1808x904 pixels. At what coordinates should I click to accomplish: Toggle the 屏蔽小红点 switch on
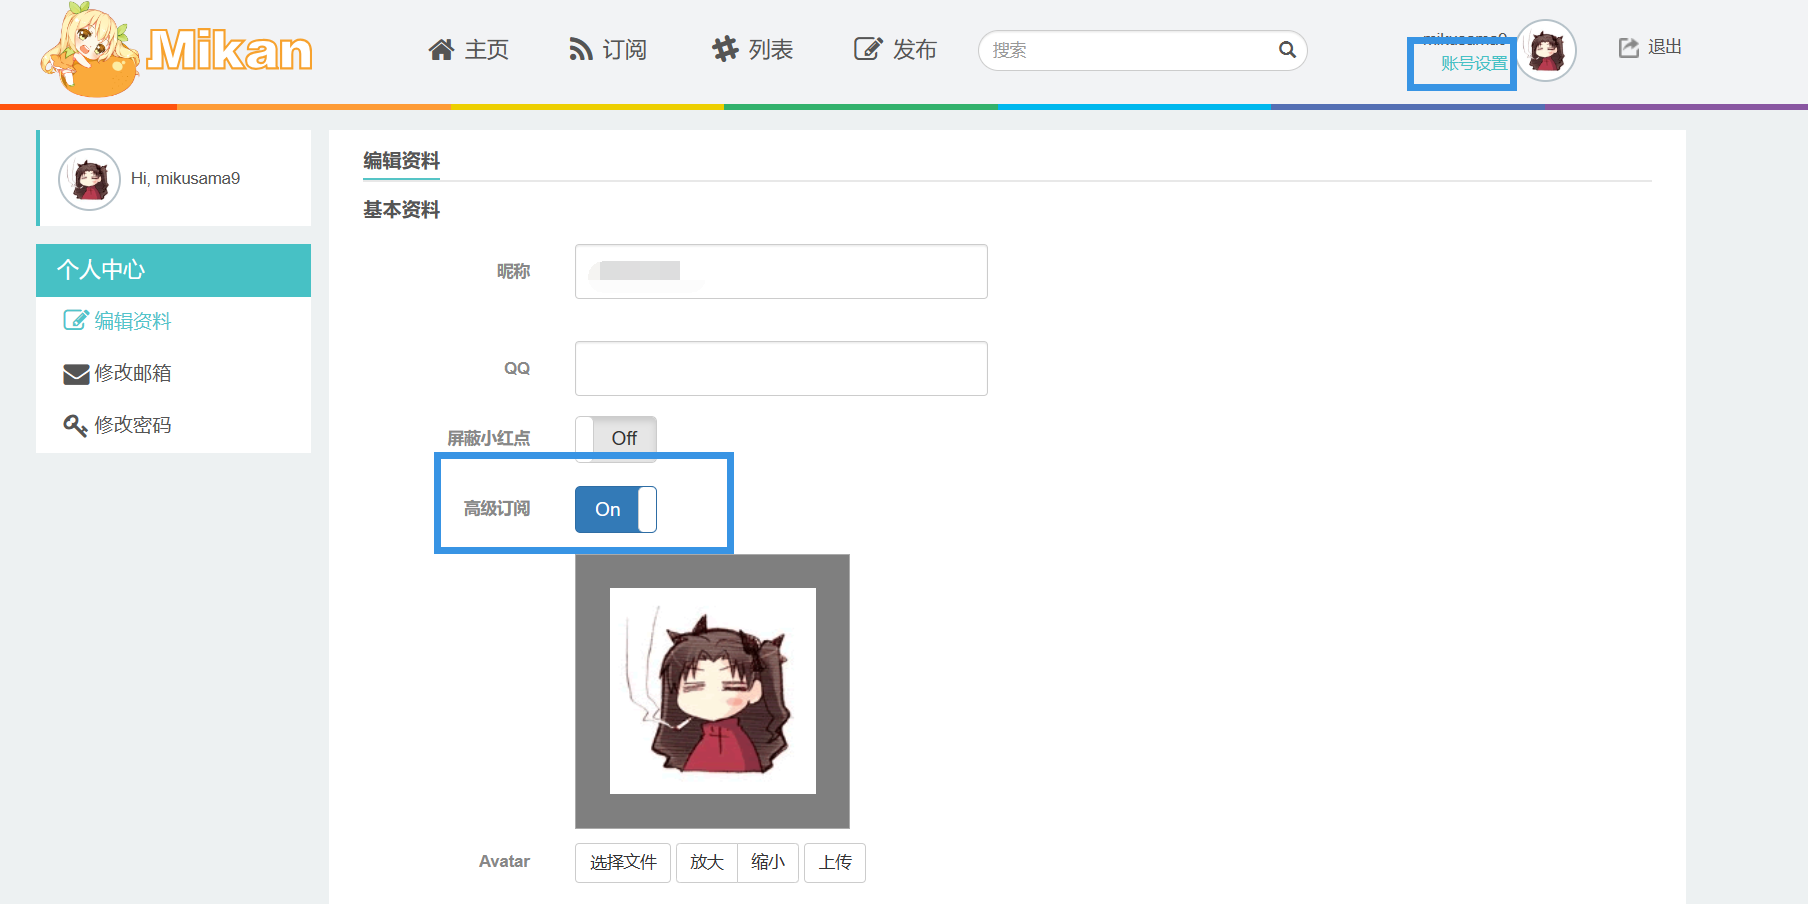[616, 438]
